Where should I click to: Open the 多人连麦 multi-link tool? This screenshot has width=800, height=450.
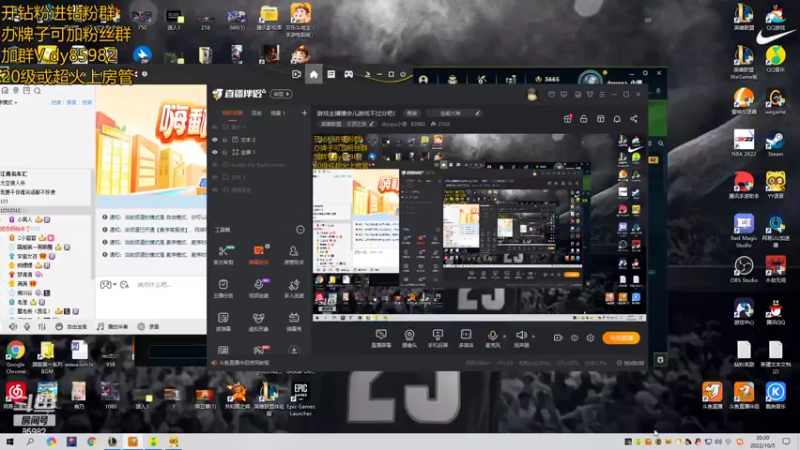pos(294,288)
